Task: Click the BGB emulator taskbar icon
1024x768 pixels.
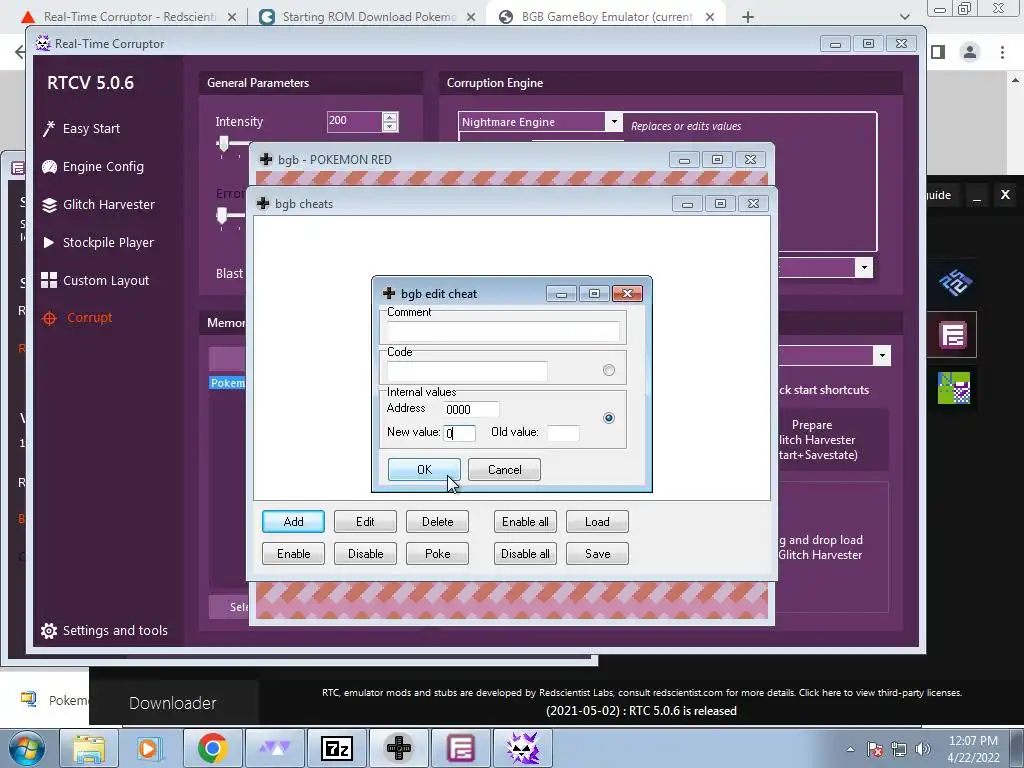Action: coord(398,748)
